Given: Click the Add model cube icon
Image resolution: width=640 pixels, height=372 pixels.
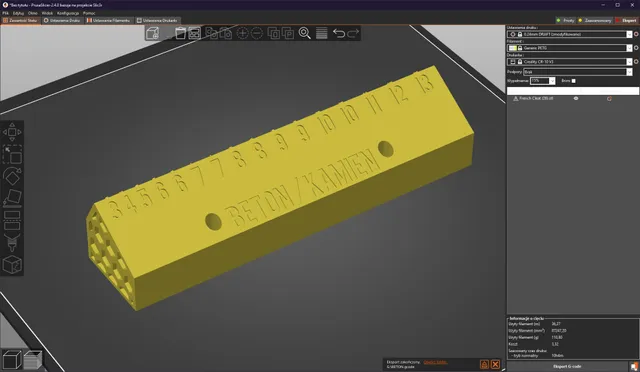Looking at the screenshot, I should click(x=153, y=33).
